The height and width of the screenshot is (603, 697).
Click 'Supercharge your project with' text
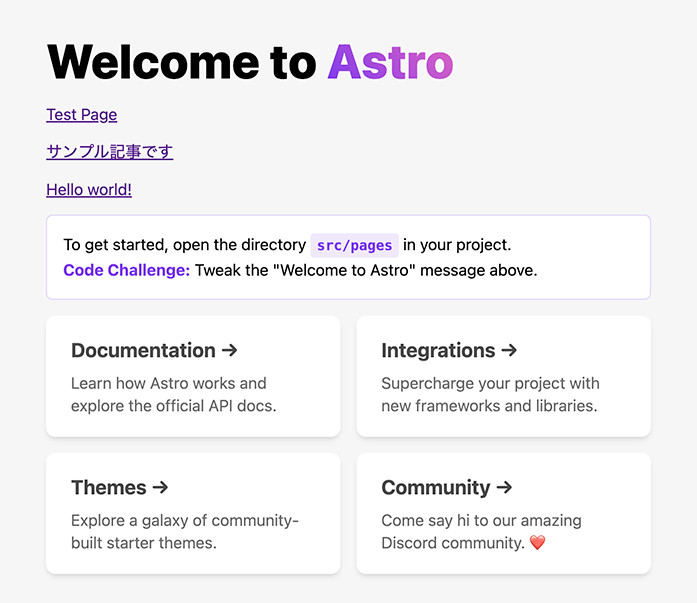pos(490,383)
